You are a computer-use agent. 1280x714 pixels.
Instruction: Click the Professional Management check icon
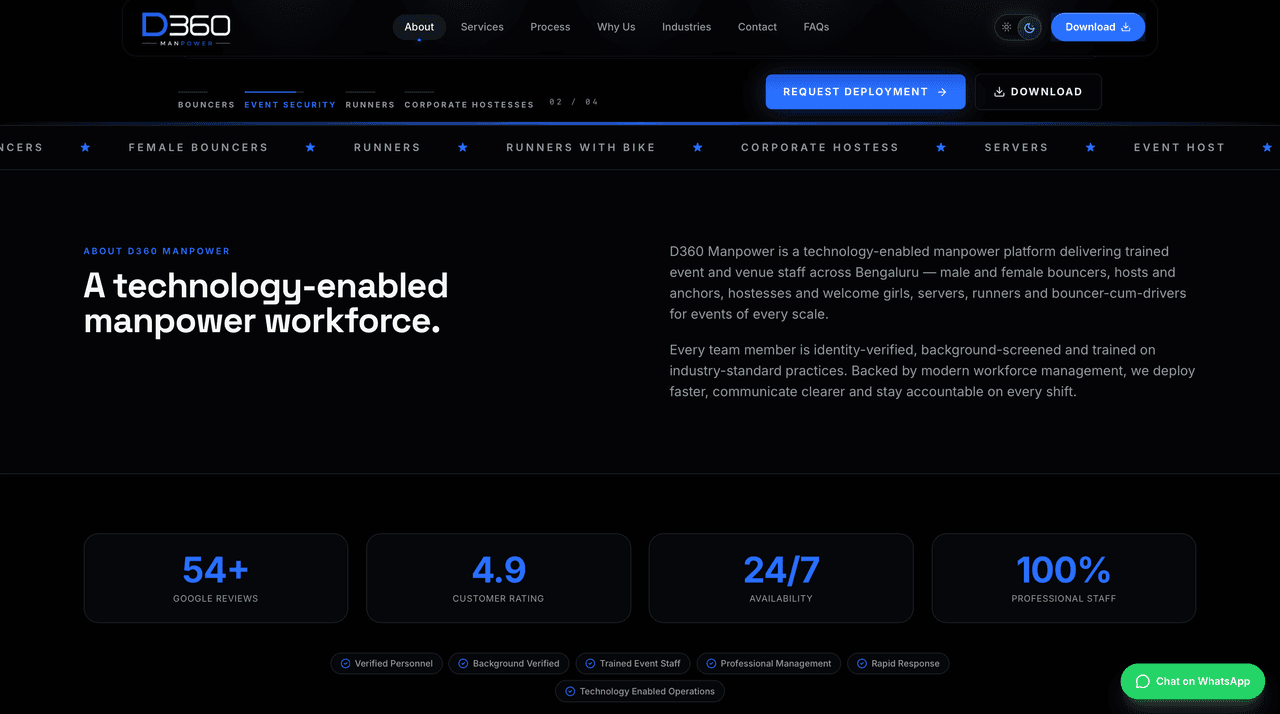point(711,663)
